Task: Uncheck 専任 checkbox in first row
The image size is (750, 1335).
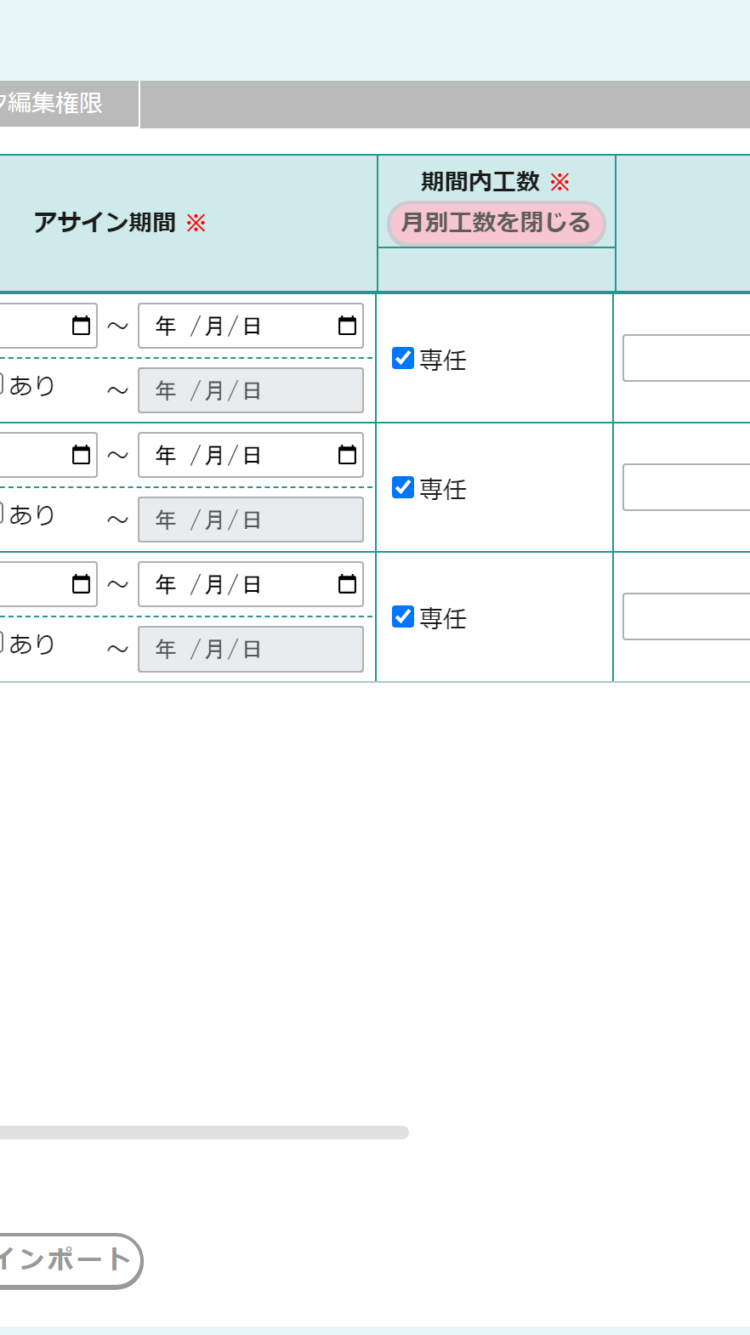Action: pyautogui.click(x=403, y=358)
